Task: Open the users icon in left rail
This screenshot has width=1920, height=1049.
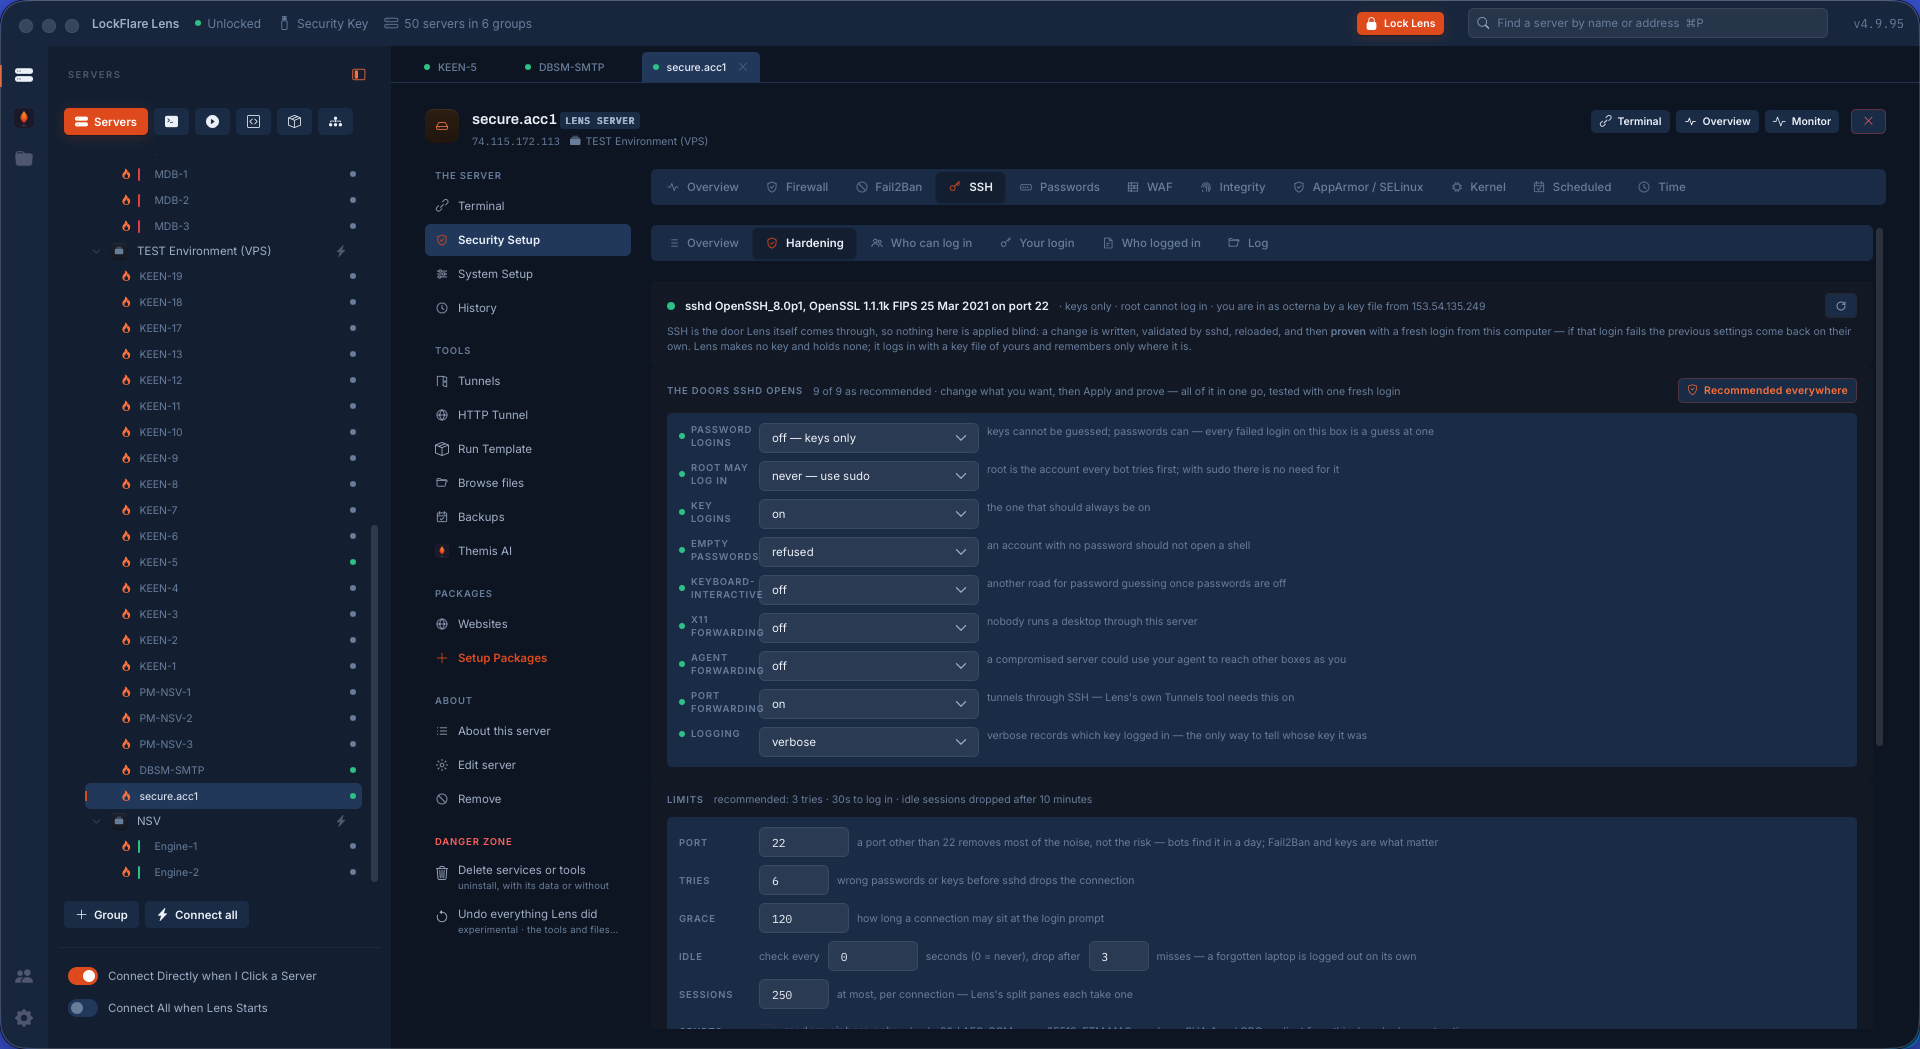Action: pos(24,976)
